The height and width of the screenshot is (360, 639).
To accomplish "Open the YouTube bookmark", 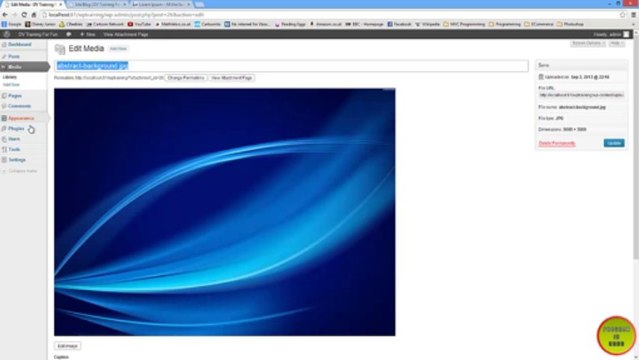I will [139, 24].
